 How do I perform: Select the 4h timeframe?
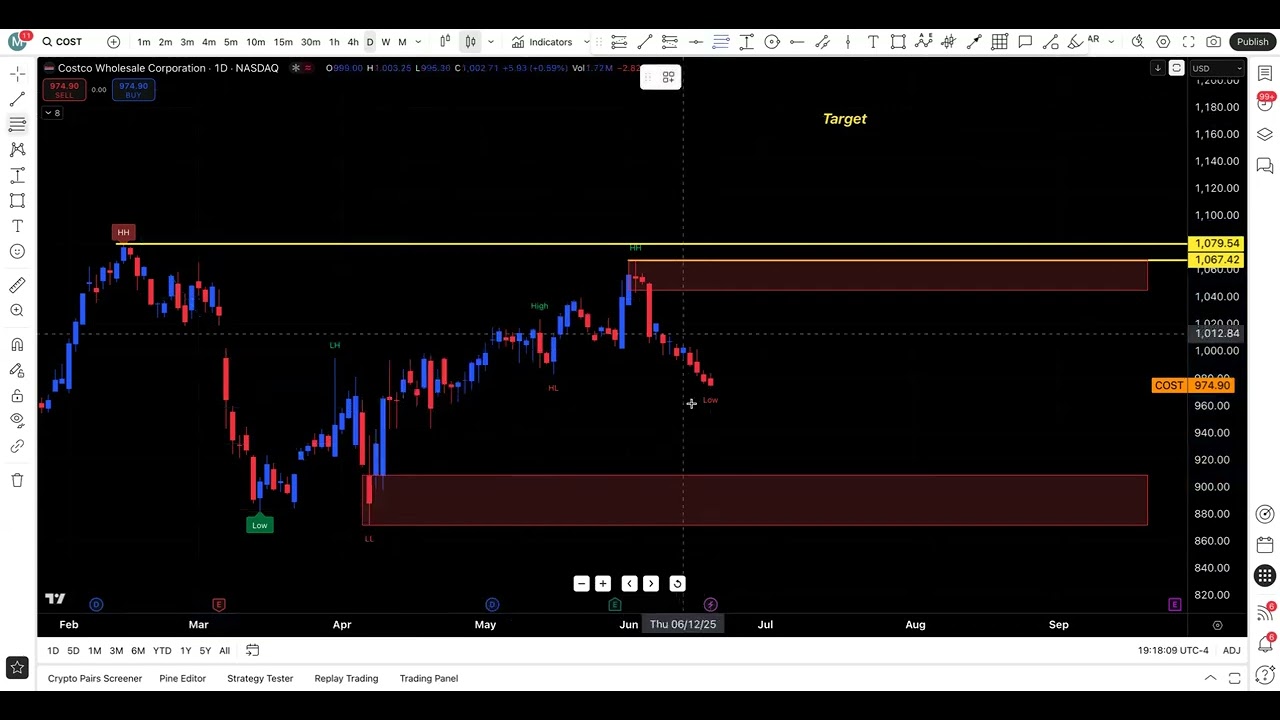[352, 42]
